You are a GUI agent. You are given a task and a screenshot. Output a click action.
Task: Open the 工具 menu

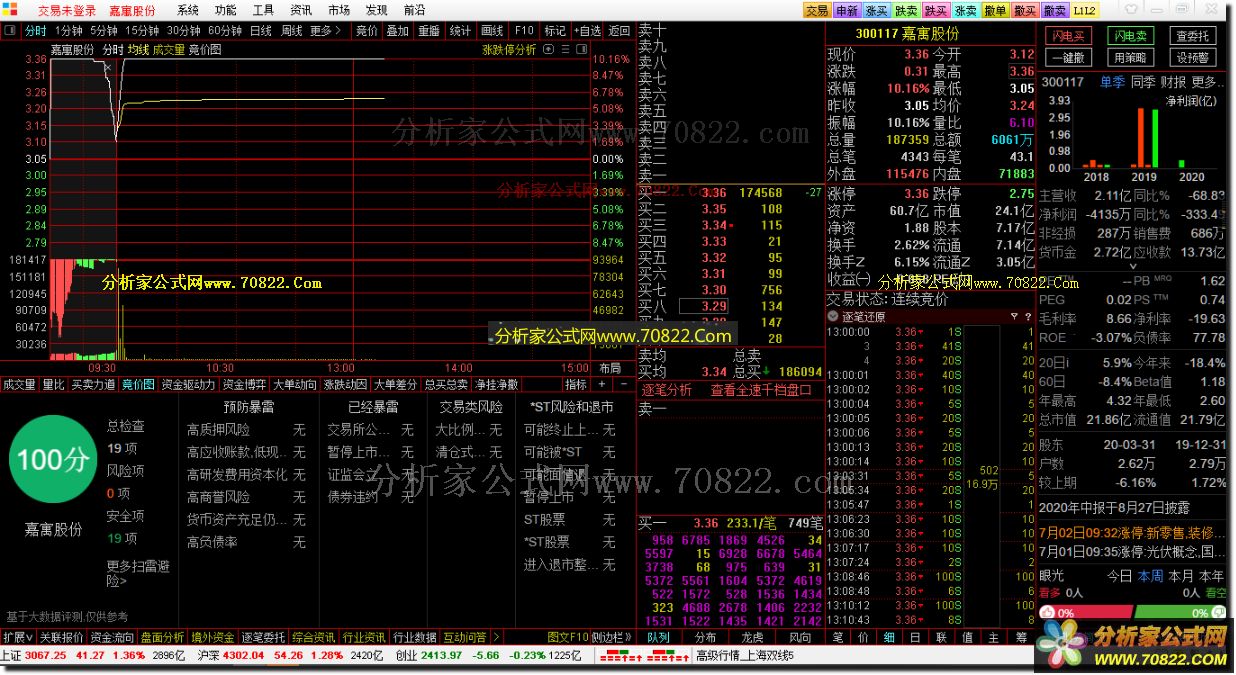(x=263, y=10)
